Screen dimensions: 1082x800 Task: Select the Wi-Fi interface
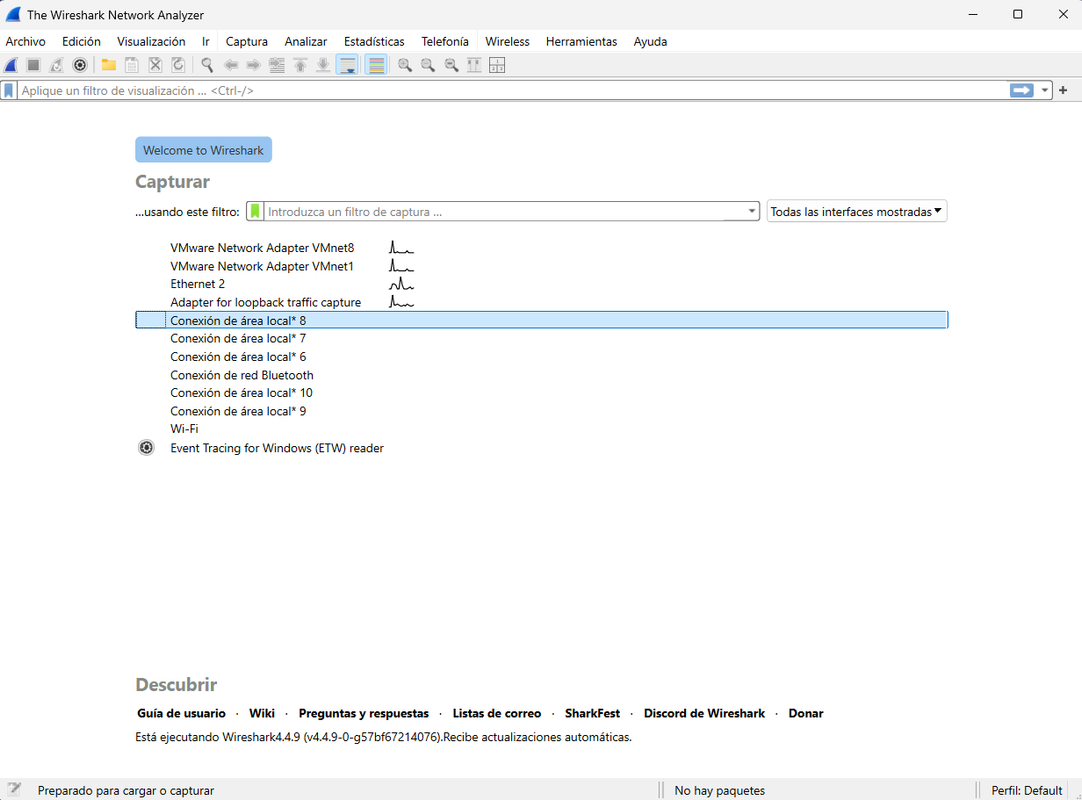pos(541,429)
